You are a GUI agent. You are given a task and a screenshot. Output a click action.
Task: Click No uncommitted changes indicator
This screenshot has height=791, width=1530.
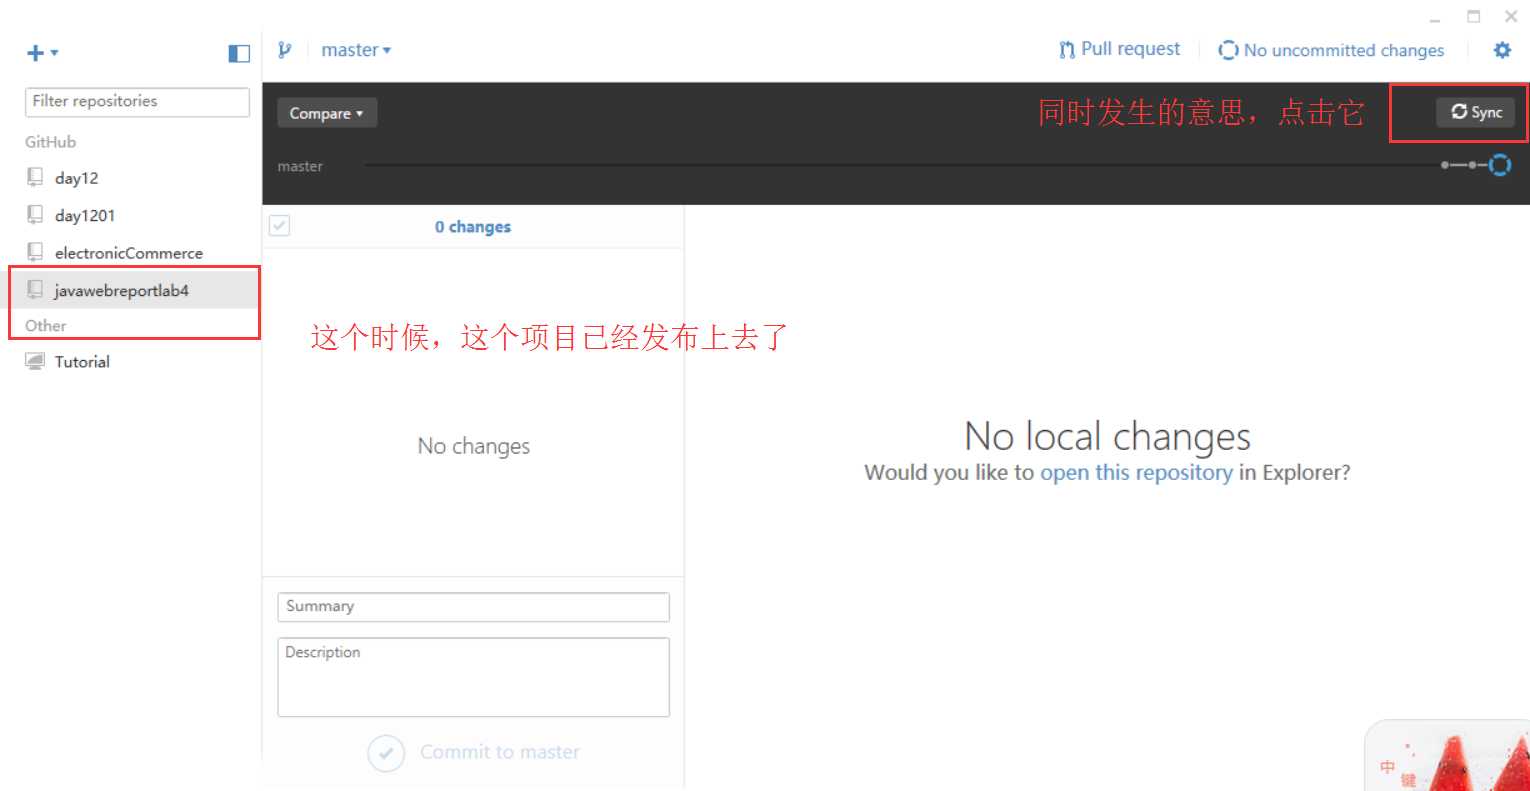(x=1331, y=50)
